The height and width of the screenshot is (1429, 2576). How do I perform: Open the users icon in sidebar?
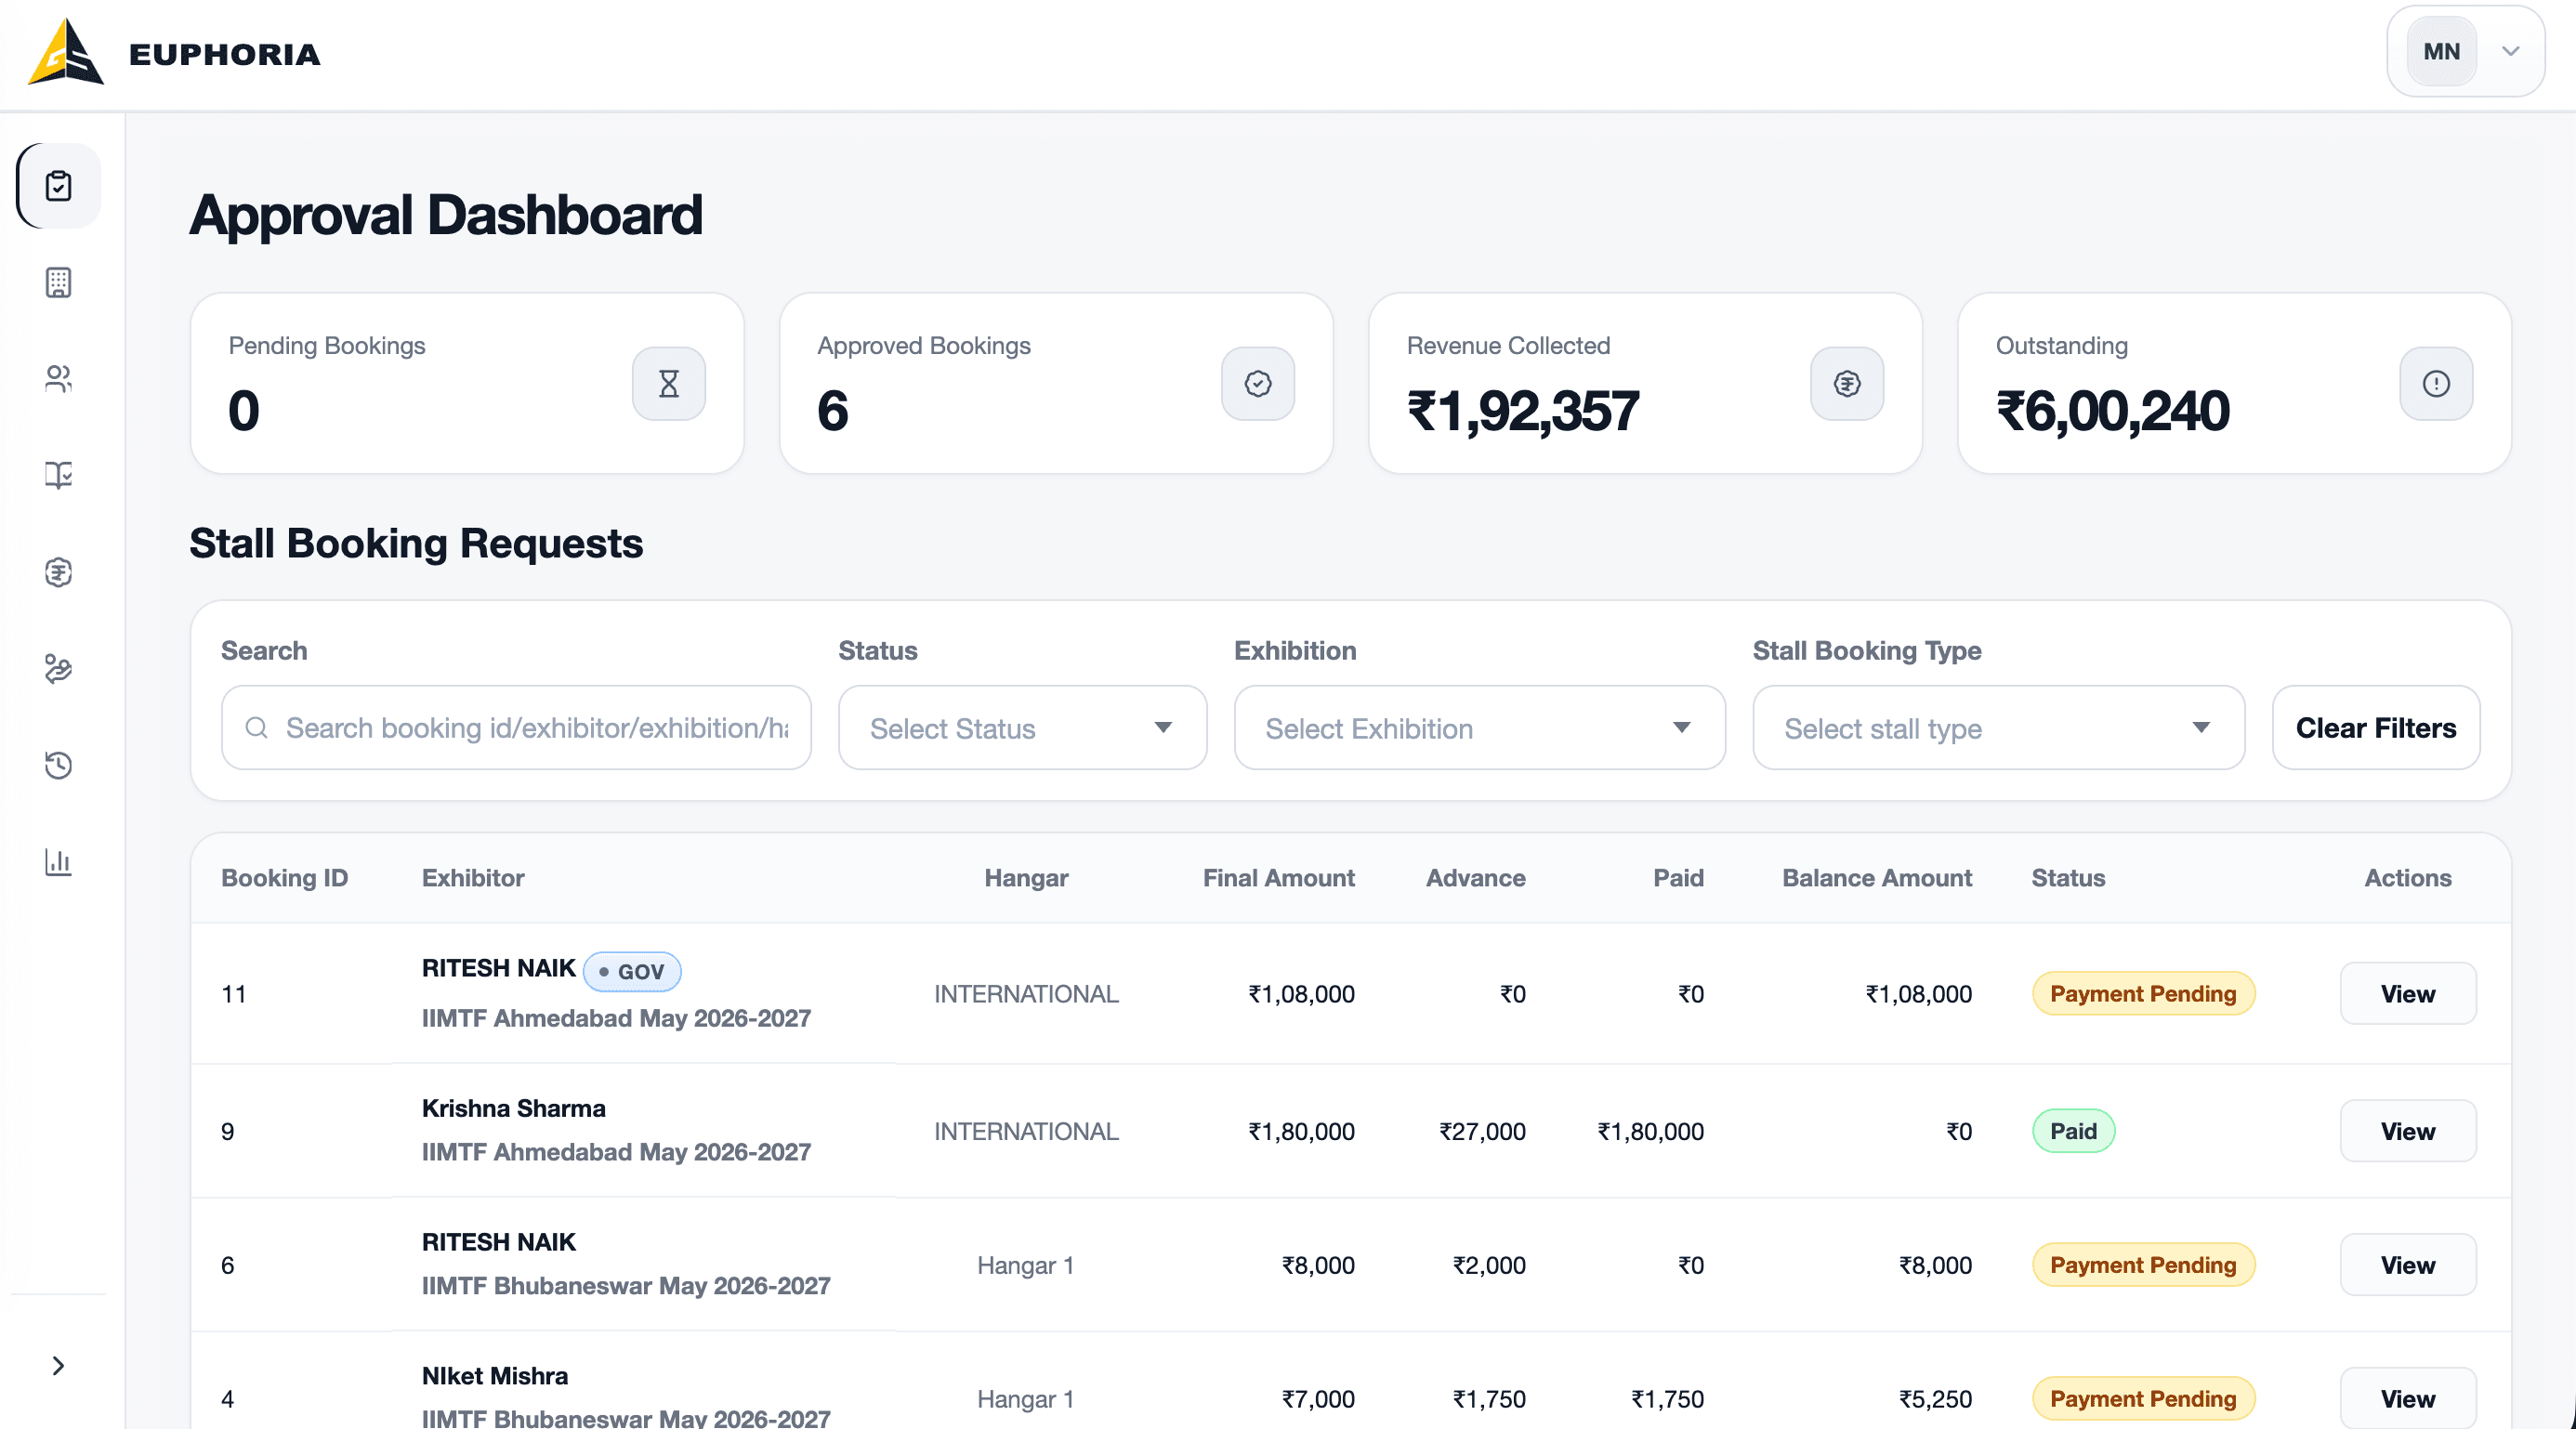click(59, 379)
